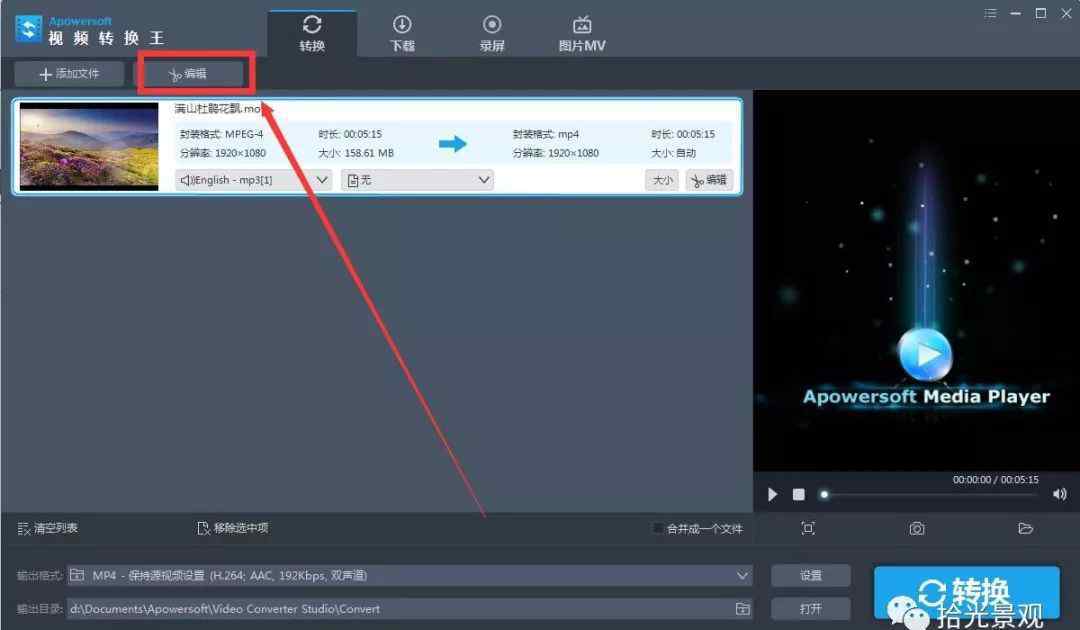
Task: Click the 添加文件 (Add files) button
Action: (70, 74)
